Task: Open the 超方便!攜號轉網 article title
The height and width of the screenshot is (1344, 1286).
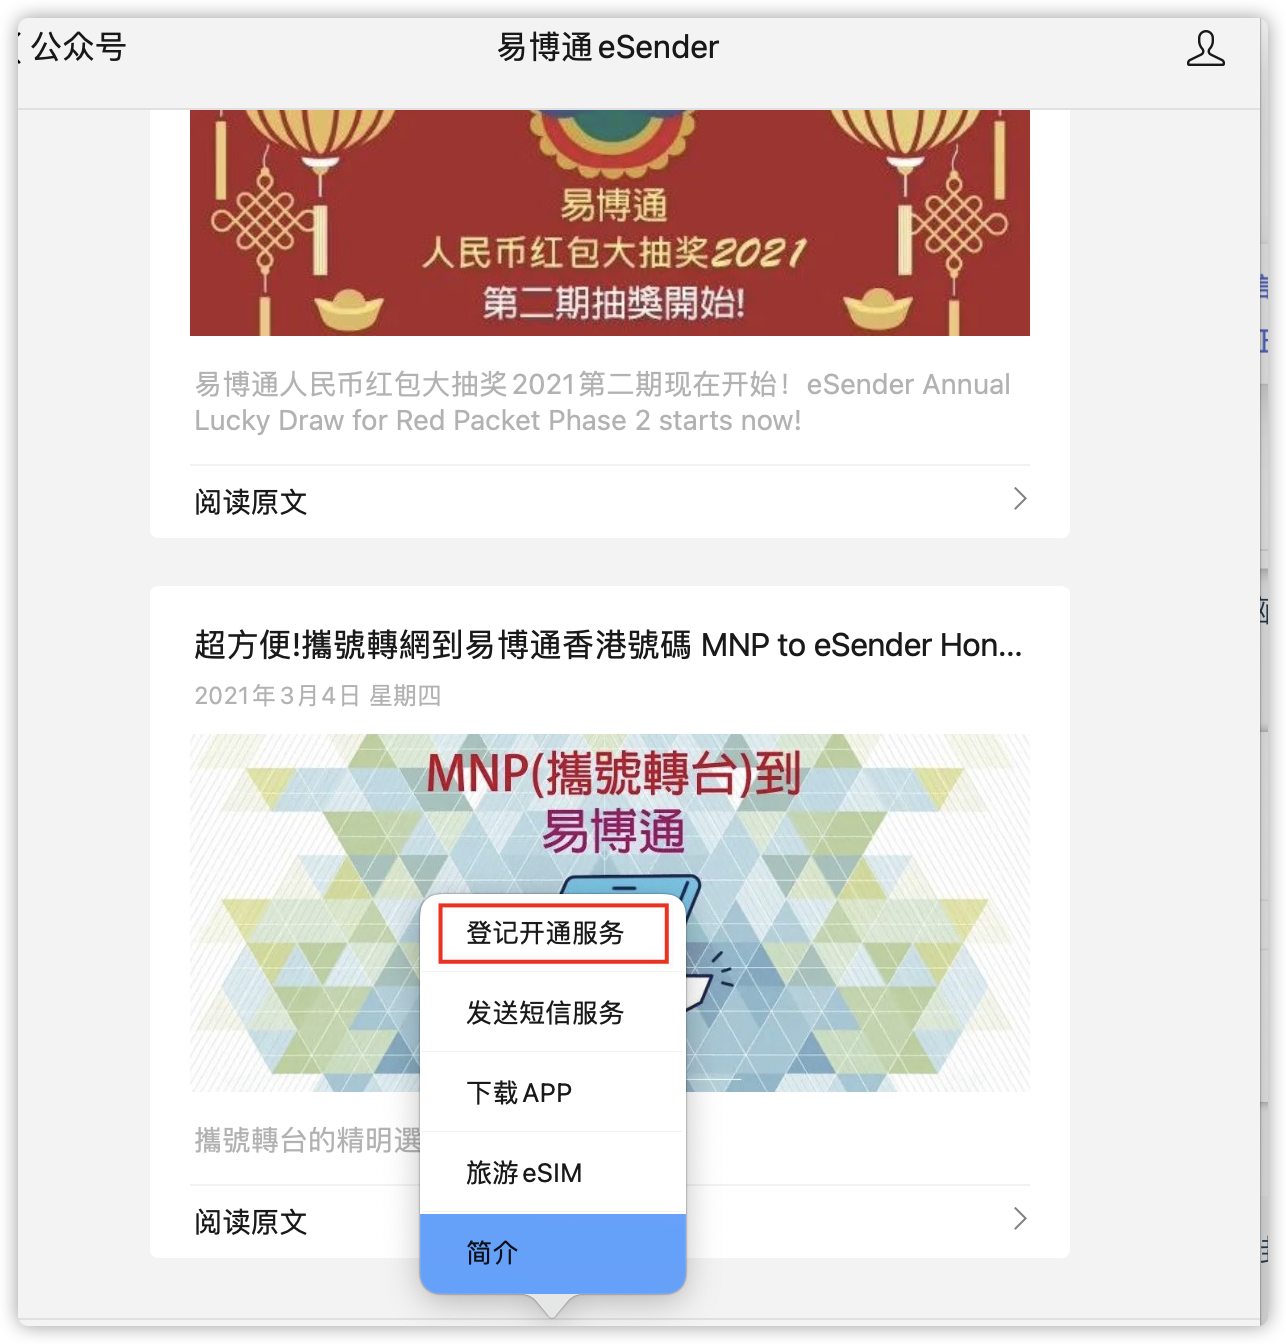Action: 608,645
